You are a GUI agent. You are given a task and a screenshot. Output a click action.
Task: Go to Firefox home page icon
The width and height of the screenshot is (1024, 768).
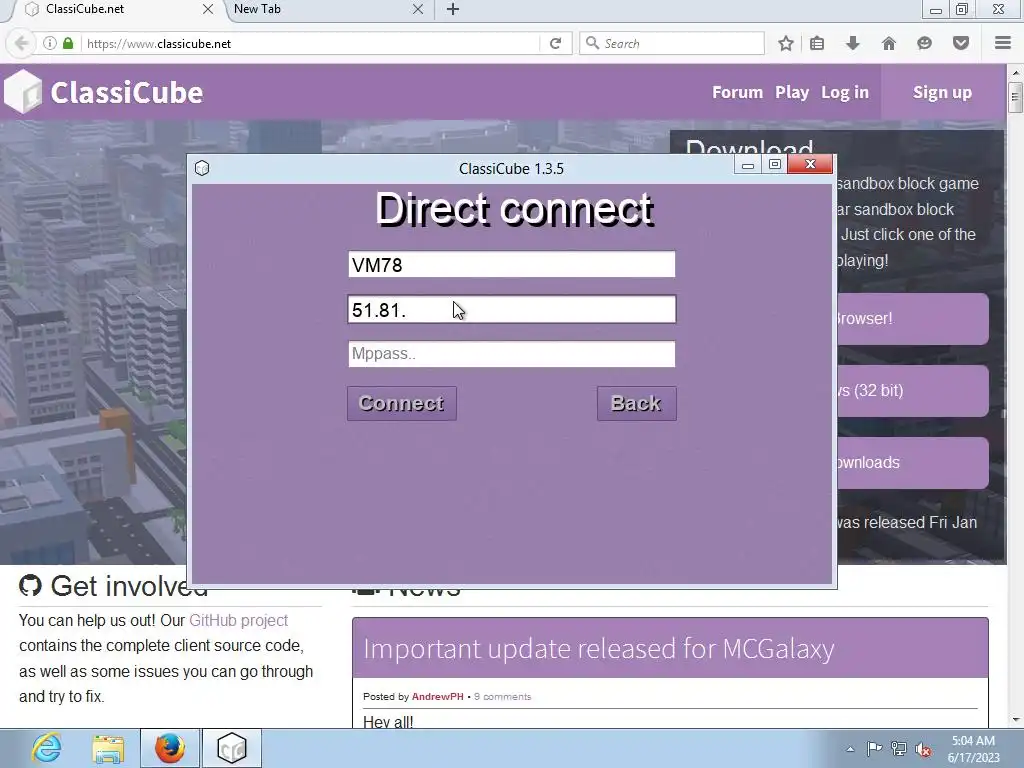[x=889, y=43]
